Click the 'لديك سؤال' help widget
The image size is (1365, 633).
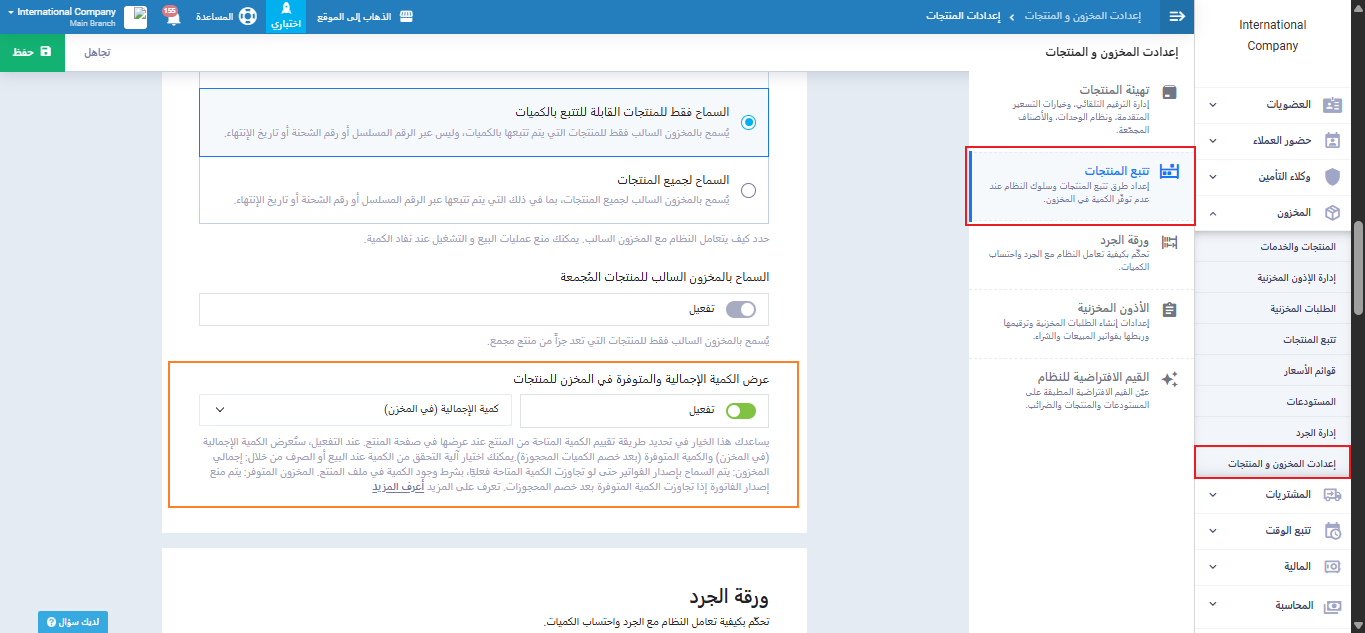point(73,622)
